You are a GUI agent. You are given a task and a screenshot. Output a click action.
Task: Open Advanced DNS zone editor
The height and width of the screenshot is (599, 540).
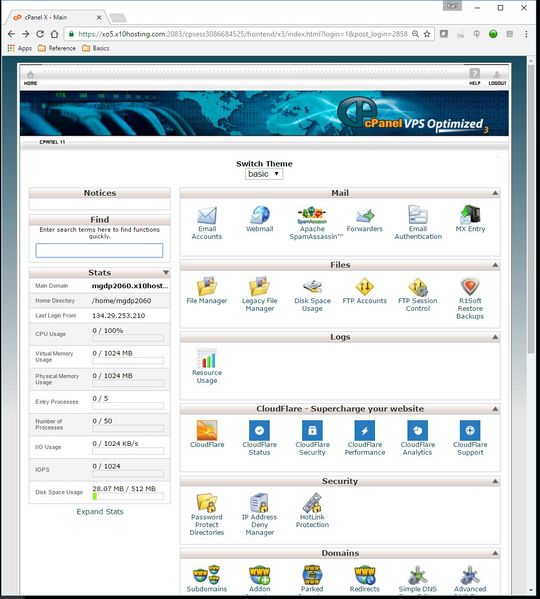470,579
